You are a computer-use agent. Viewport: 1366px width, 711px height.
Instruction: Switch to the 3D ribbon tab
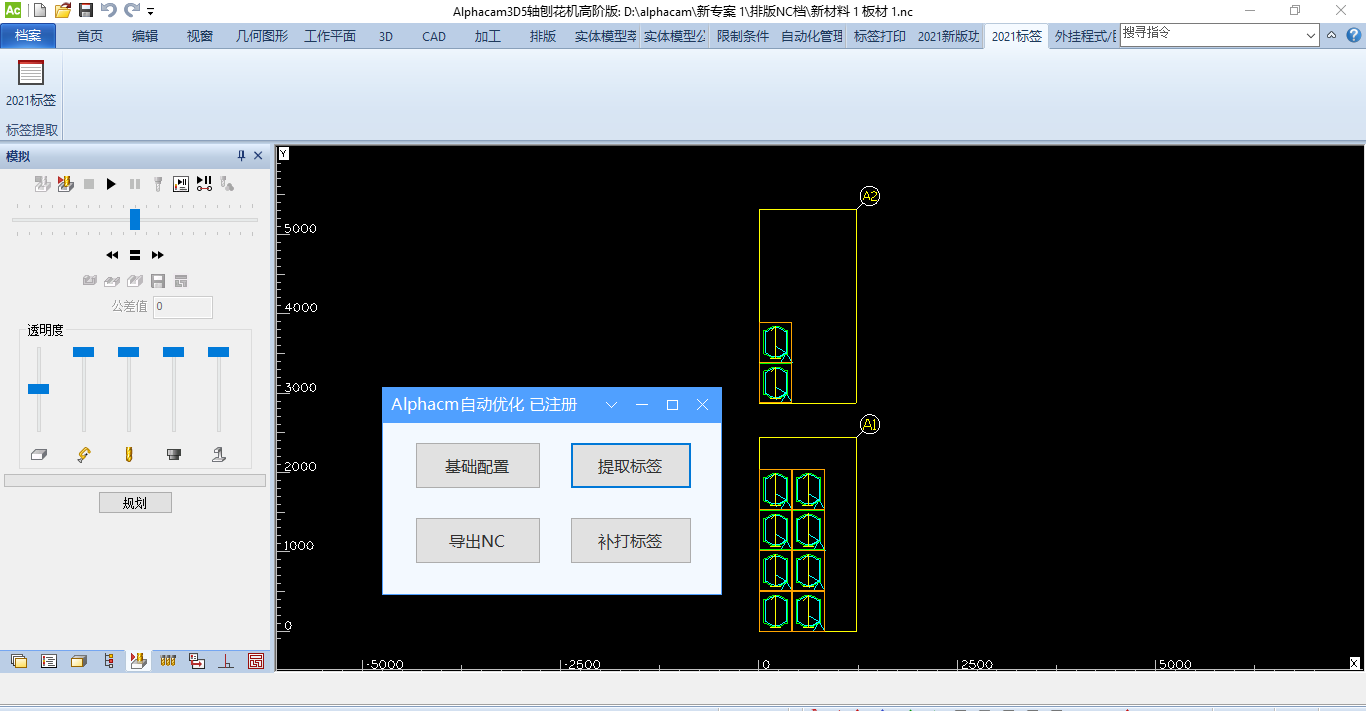pos(386,36)
